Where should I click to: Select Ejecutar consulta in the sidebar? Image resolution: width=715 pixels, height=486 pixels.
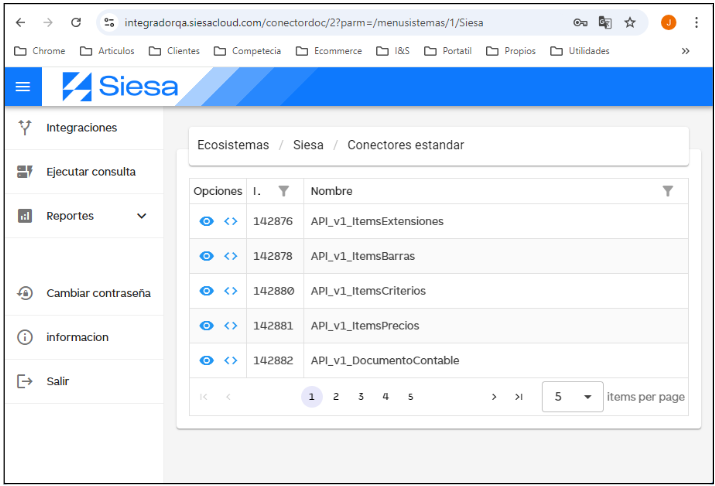coord(90,172)
